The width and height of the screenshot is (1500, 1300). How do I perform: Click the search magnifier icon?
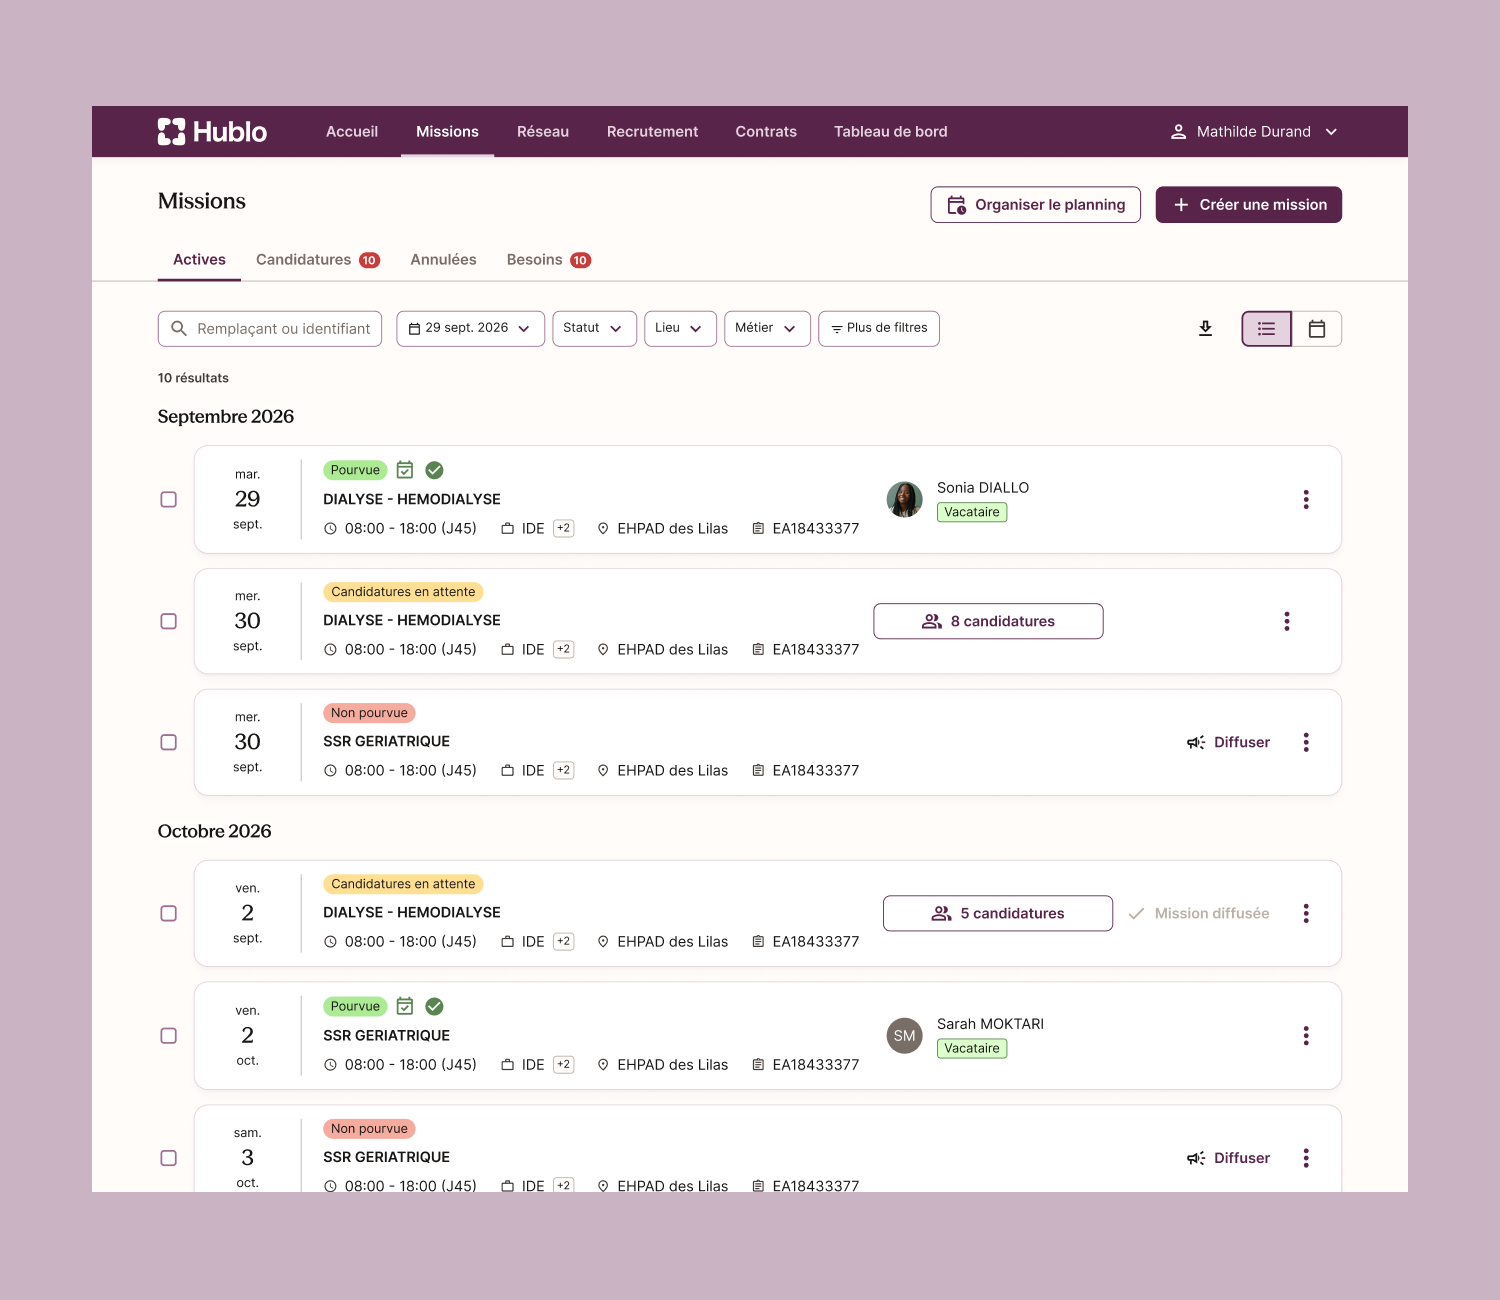179,328
